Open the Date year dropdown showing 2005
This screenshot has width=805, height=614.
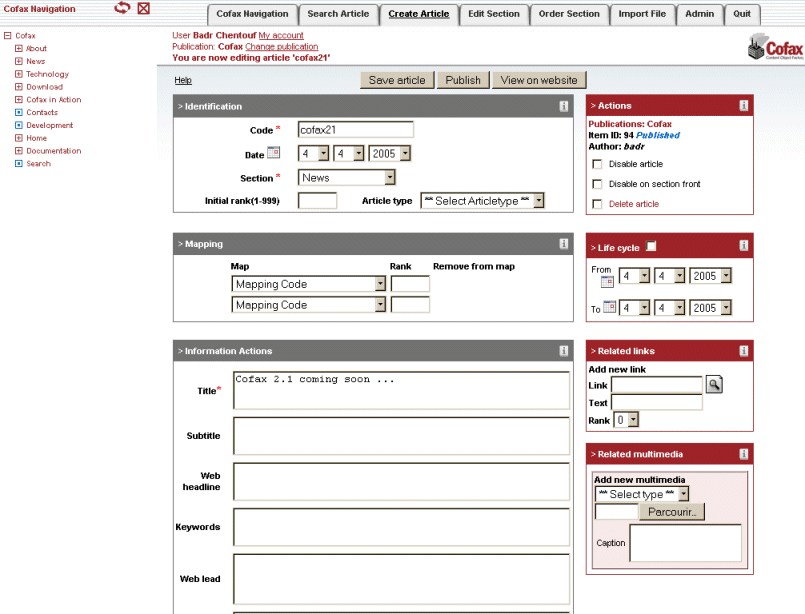pos(390,154)
